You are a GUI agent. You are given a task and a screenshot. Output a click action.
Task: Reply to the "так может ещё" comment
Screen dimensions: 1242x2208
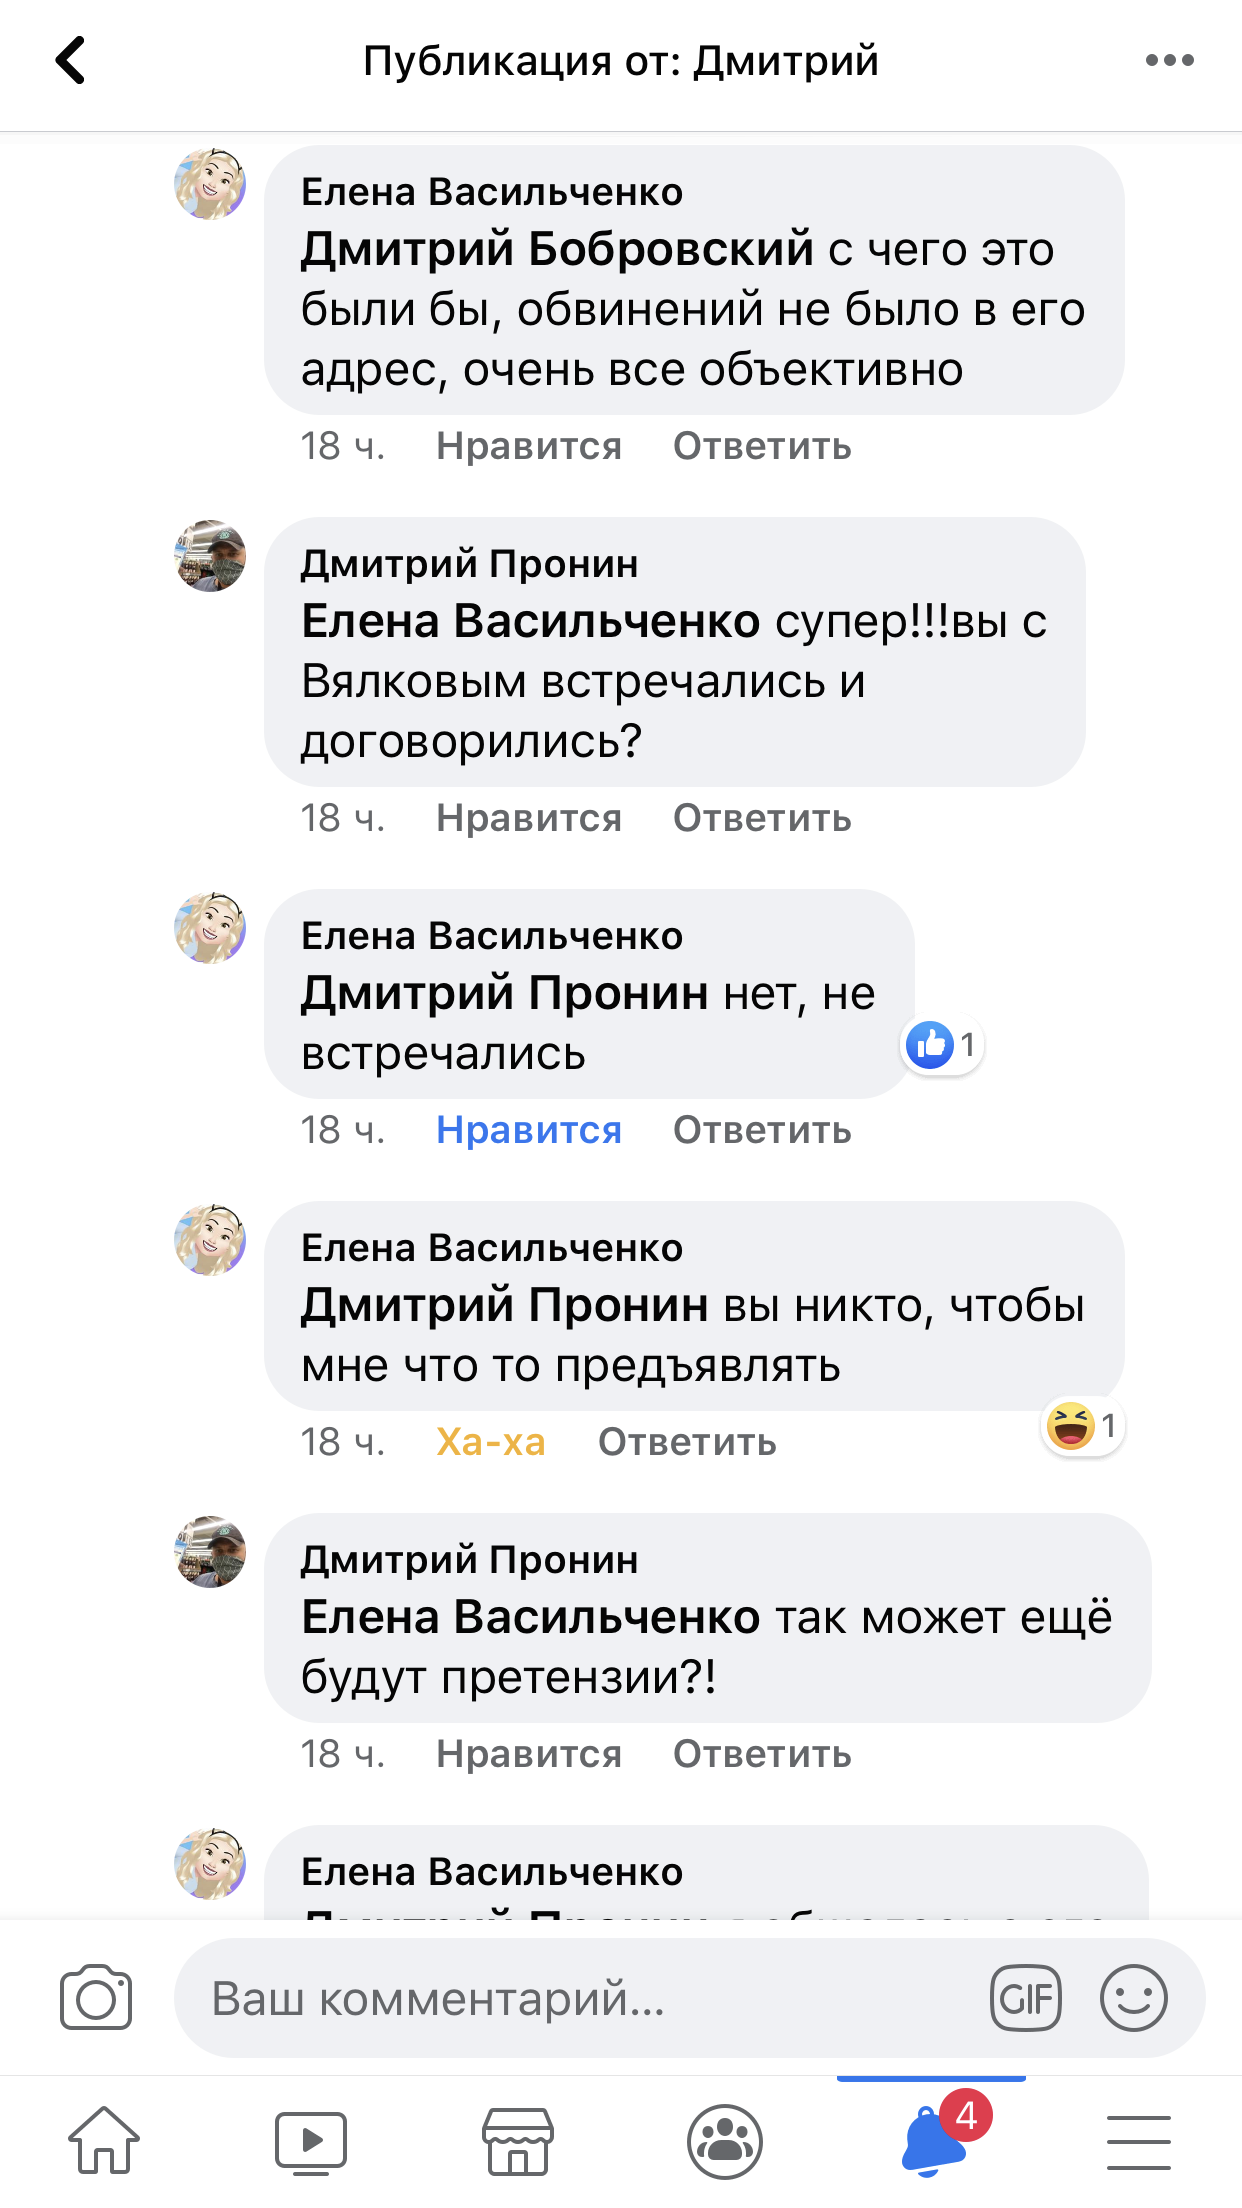pos(762,1754)
